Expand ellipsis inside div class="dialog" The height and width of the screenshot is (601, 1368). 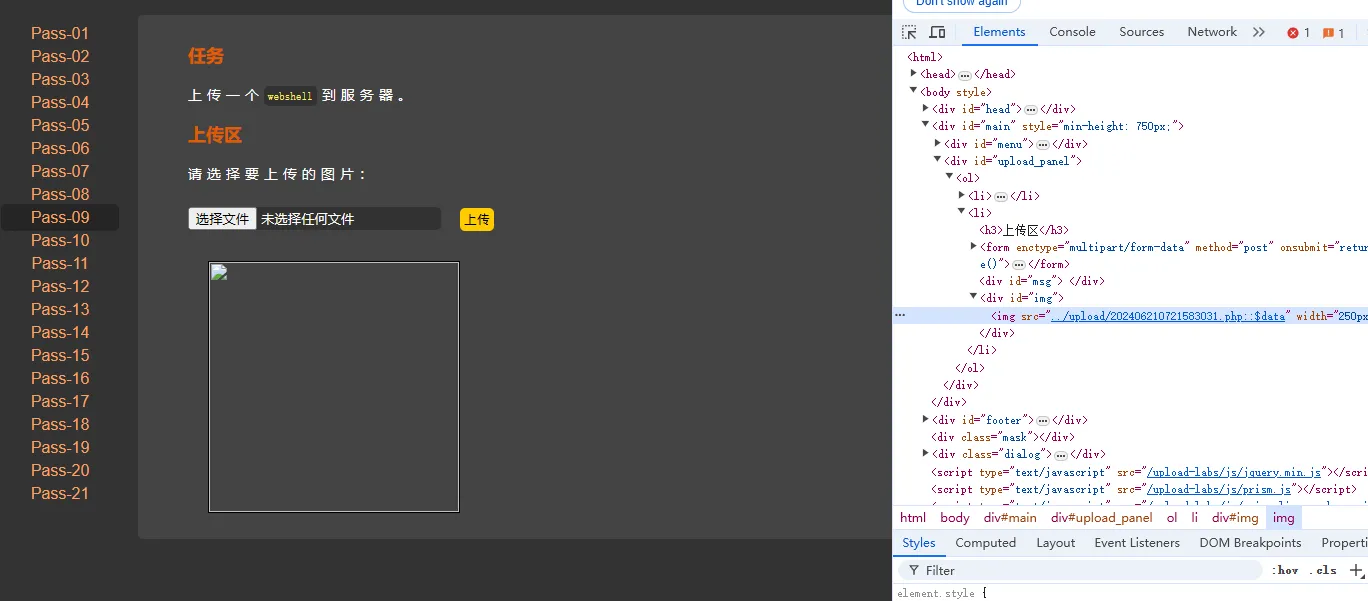(x=1060, y=455)
